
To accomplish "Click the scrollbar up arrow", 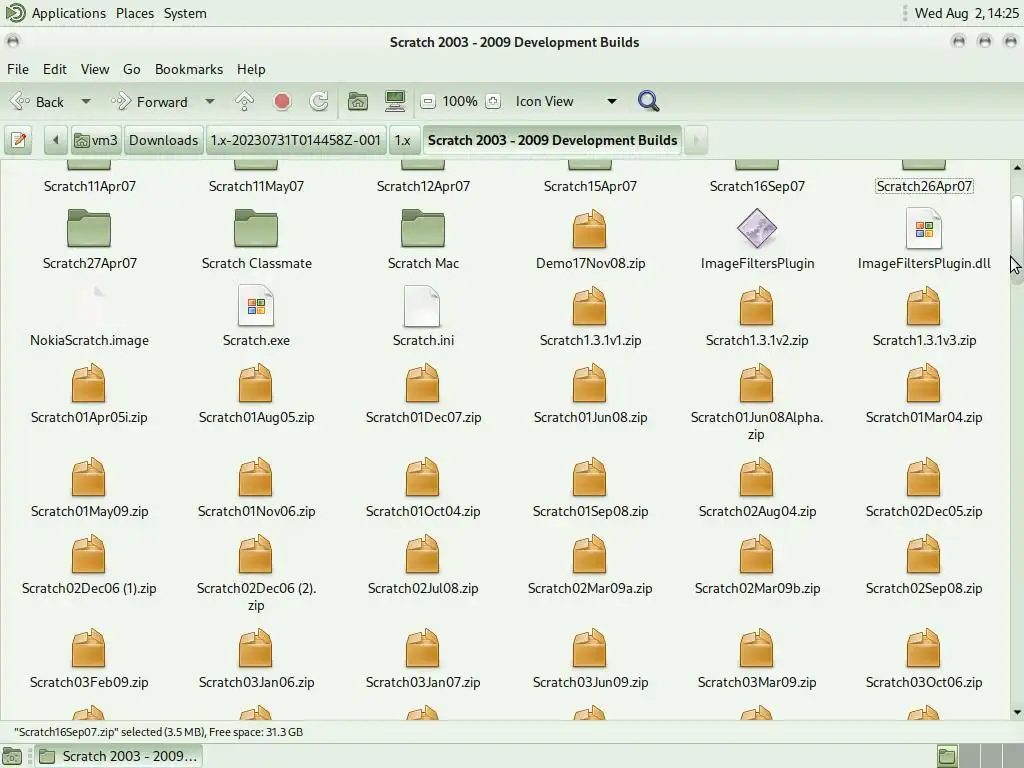I will tap(1017, 168).
